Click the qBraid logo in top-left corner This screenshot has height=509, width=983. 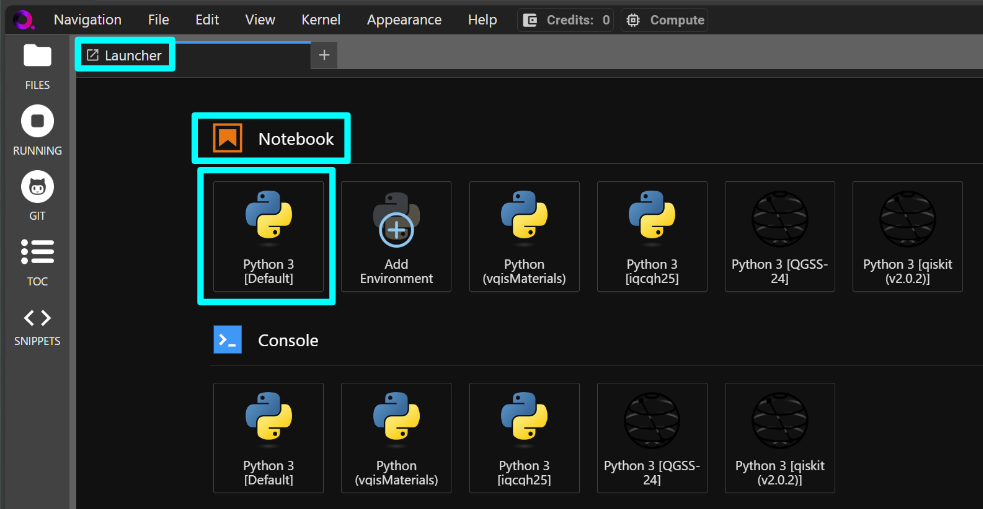[x=24, y=20]
